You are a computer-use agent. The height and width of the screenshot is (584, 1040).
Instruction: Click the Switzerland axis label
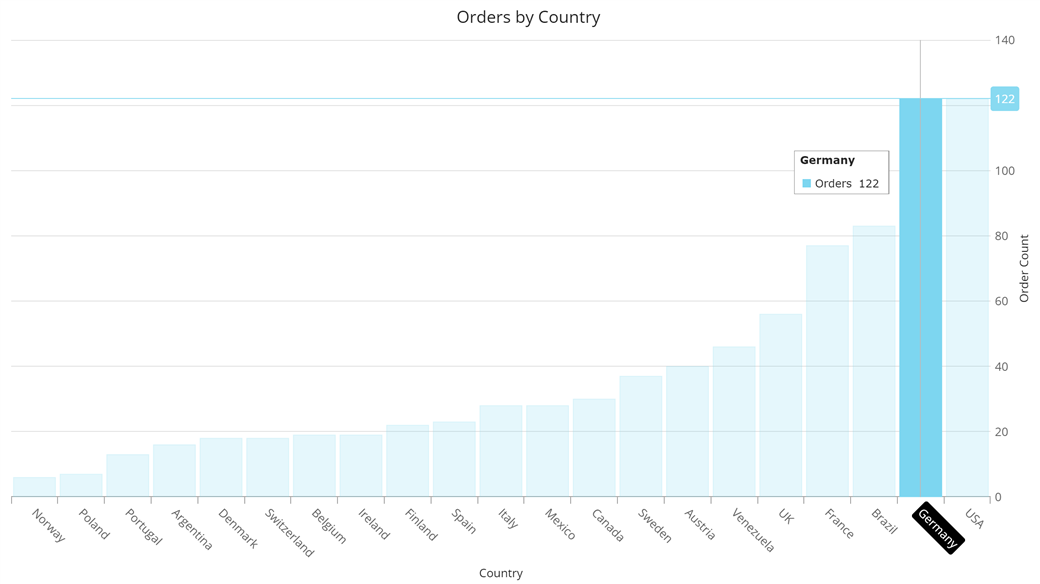point(290,532)
